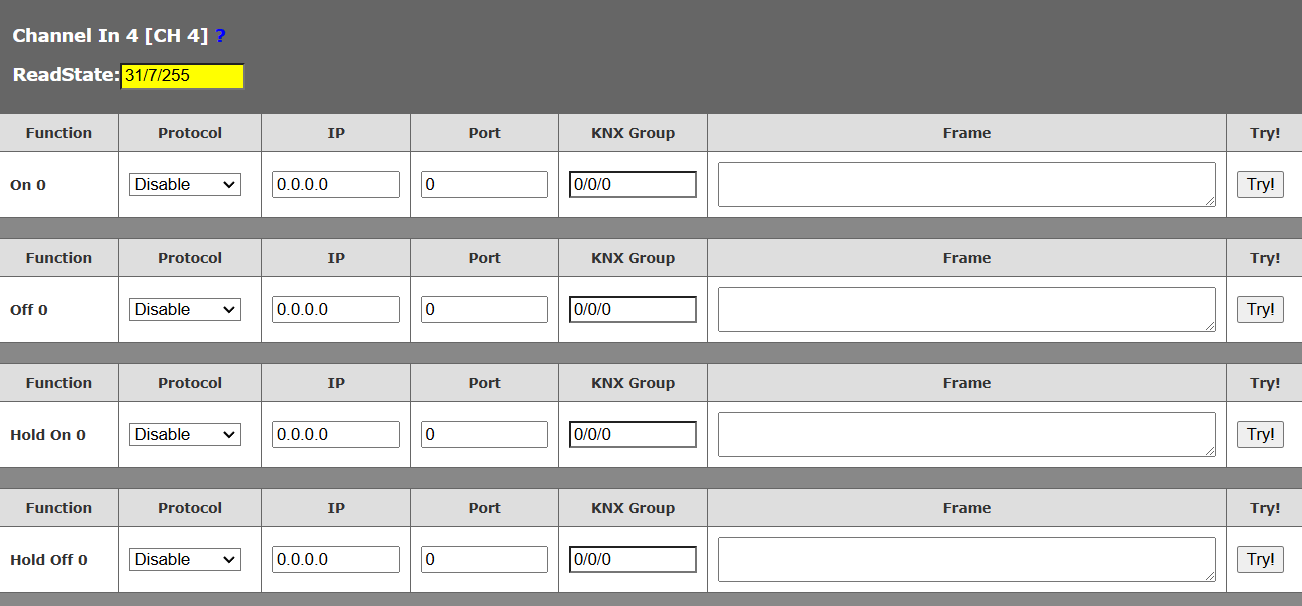
Task: Expand the Off 0 Protocol dropdown
Action: (185, 309)
